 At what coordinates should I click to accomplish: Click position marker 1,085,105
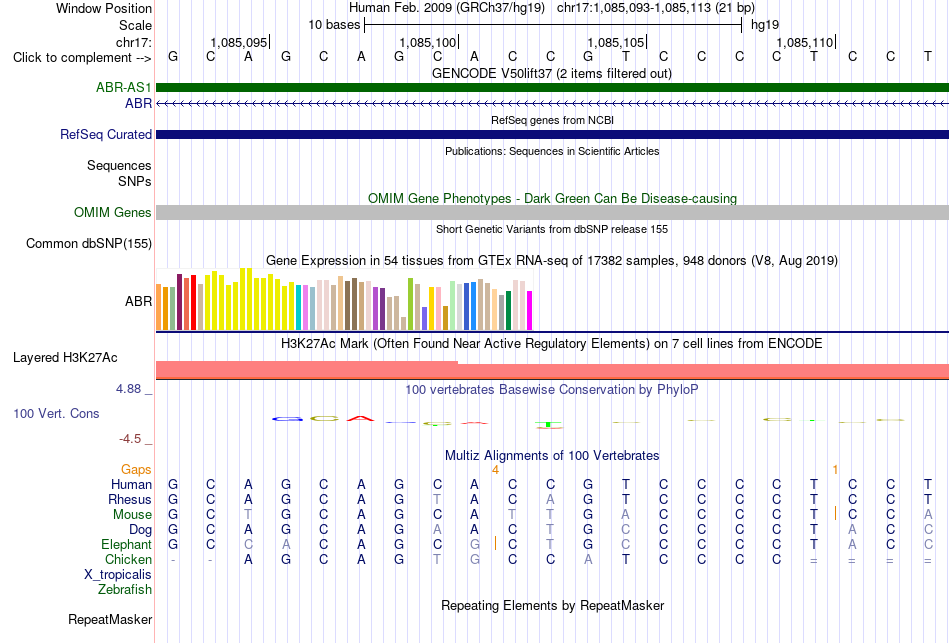[x=616, y=42]
